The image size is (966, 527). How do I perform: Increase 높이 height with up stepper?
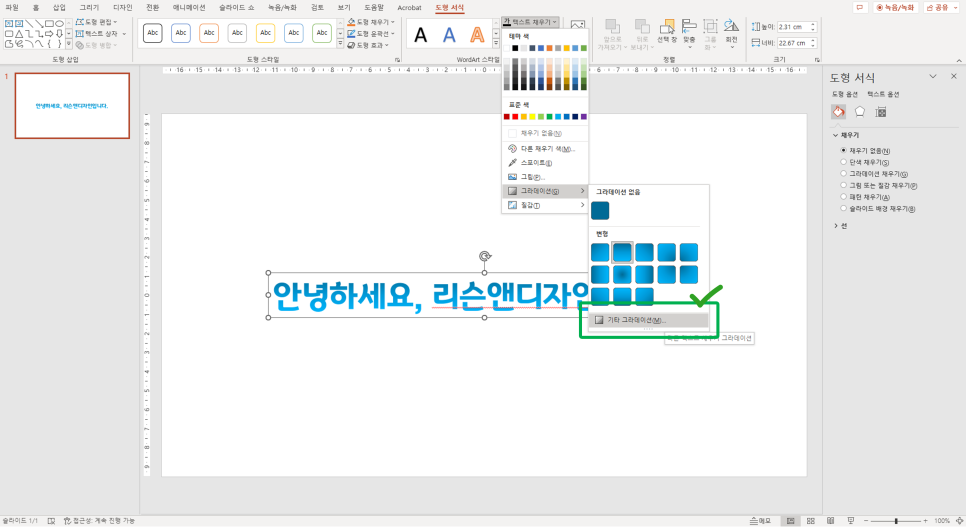[813, 25]
